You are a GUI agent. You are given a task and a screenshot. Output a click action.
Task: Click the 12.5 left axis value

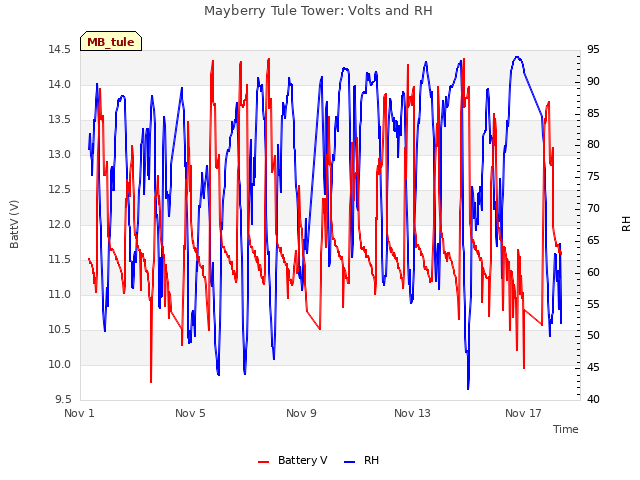point(60,190)
